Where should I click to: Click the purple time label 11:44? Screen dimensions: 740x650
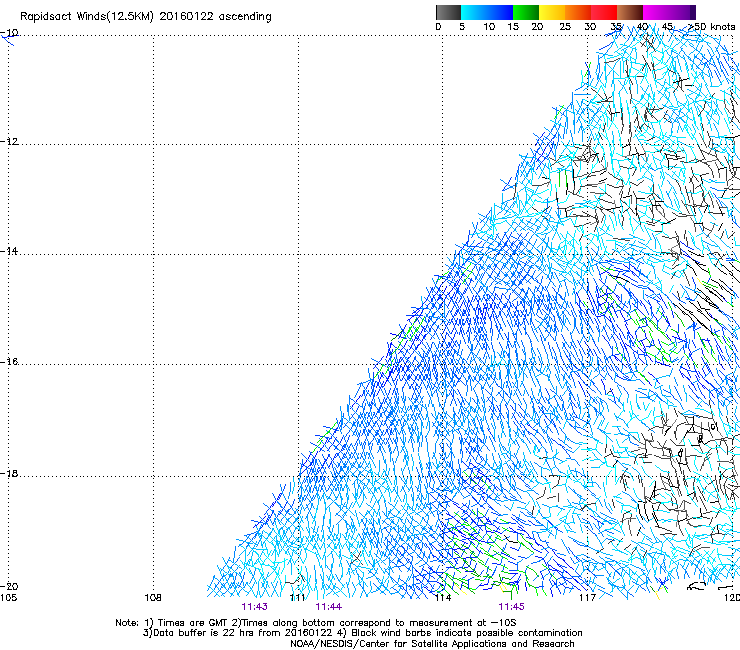[328, 607]
